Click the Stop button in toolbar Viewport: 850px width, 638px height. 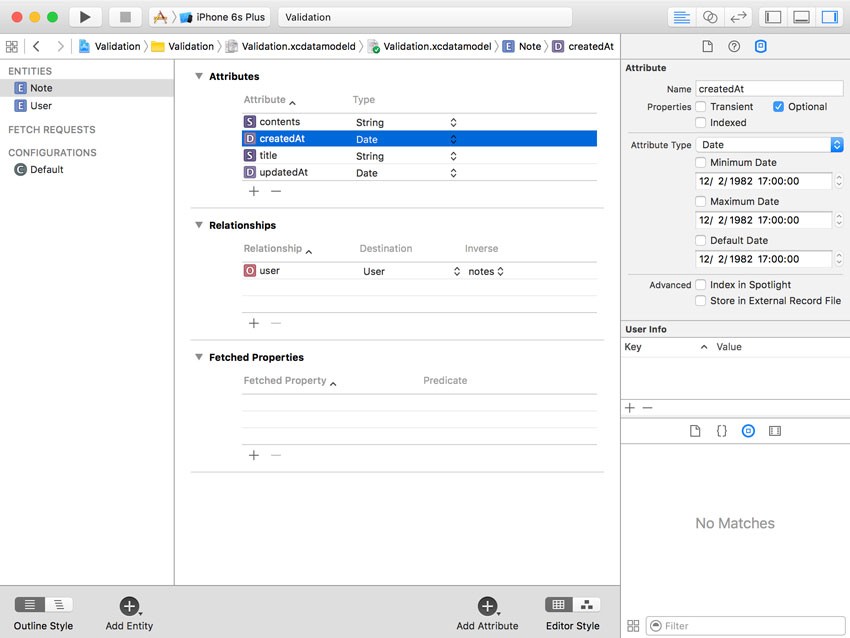pos(125,17)
